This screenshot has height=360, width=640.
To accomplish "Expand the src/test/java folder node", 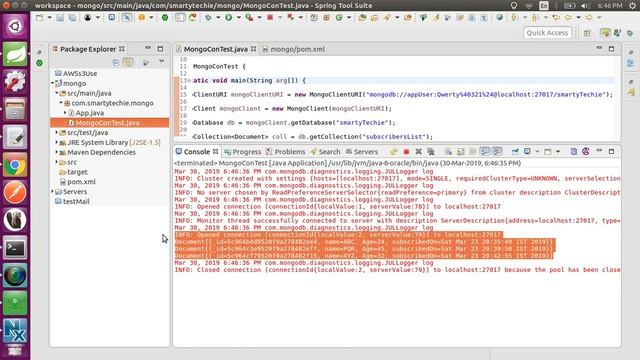I will click(57, 132).
